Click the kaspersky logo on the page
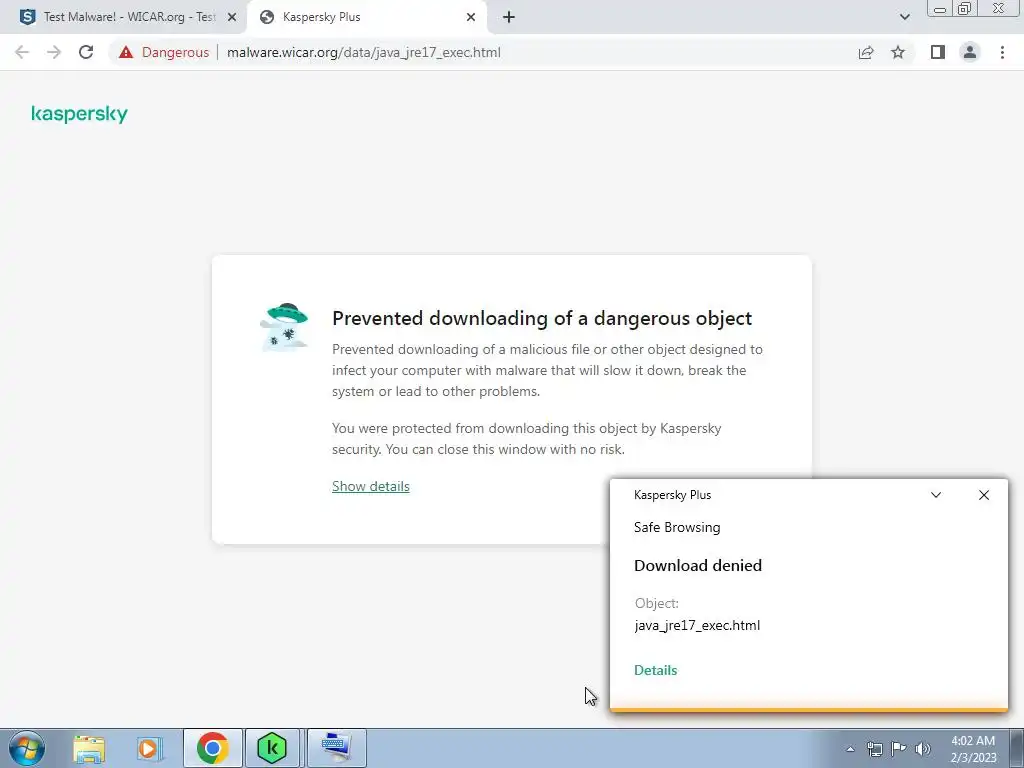Screen dimensions: 1024x768 point(79,114)
